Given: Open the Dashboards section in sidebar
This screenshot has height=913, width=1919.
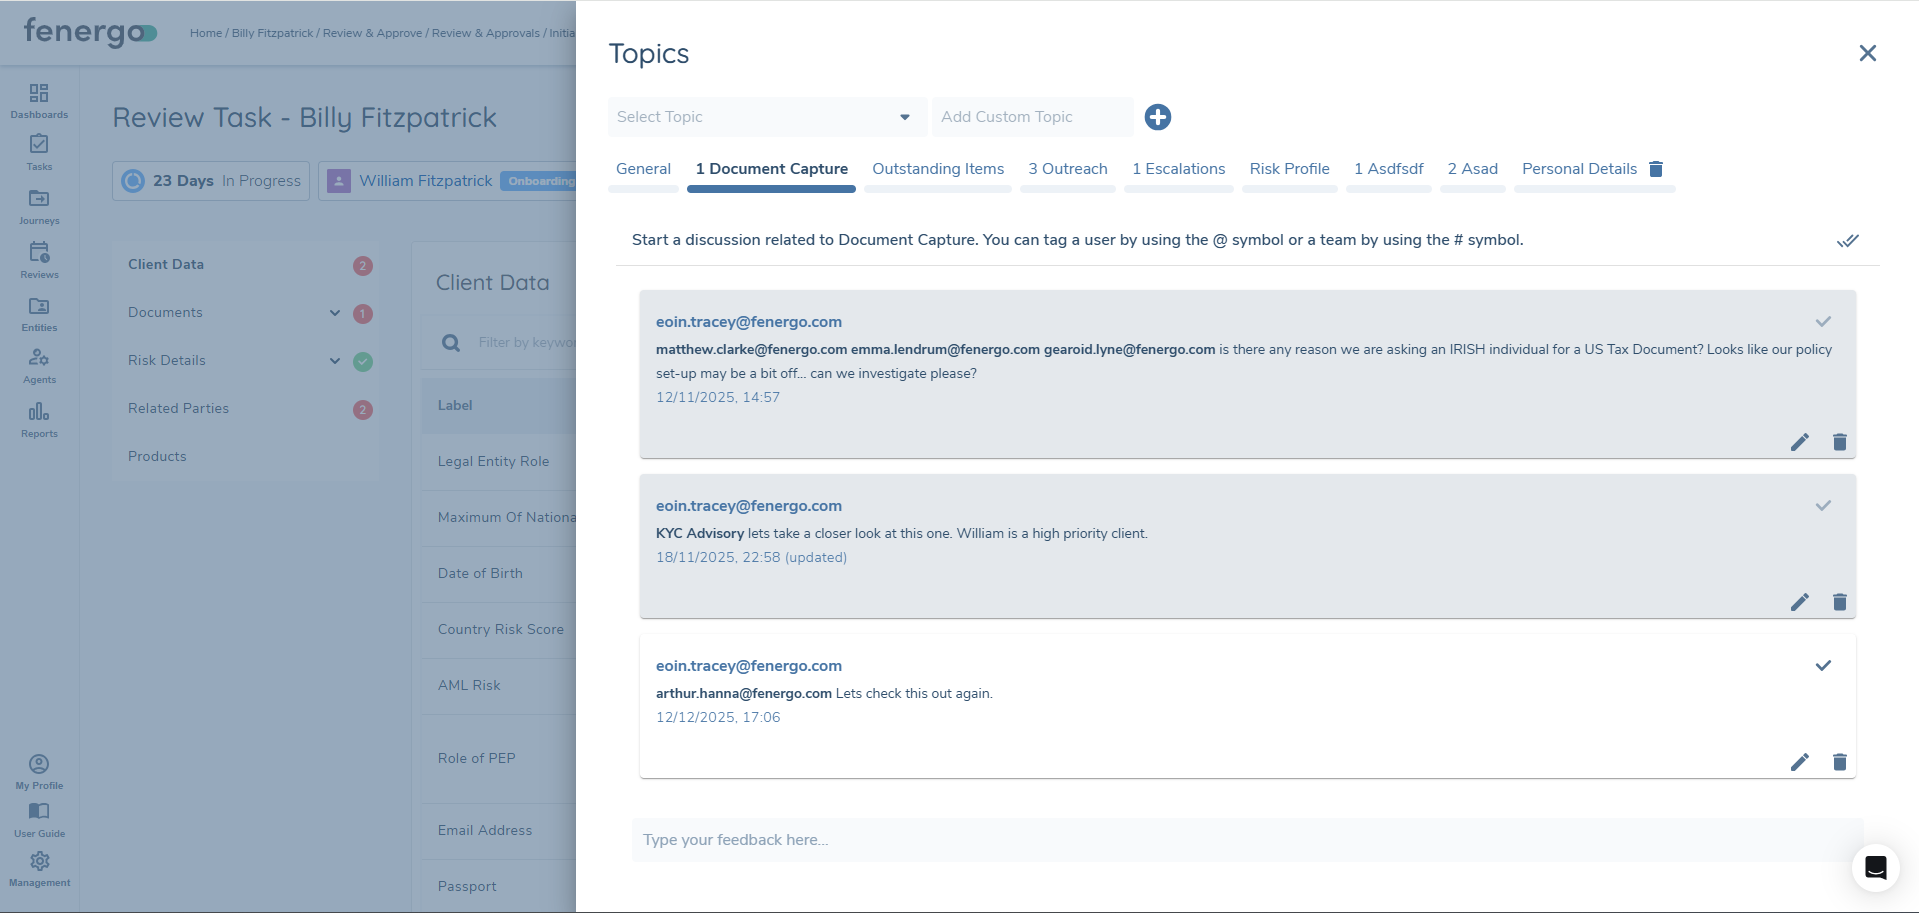Looking at the screenshot, I should pyautogui.click(x=39, y=99).
